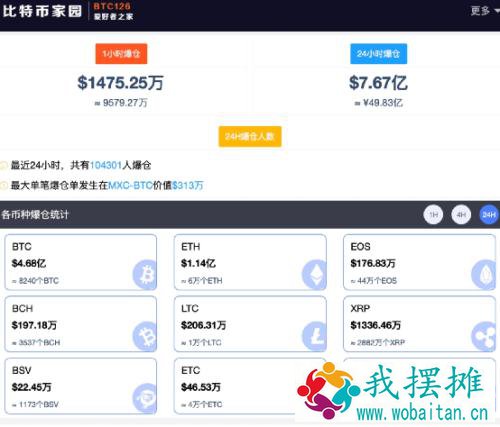Image resolution: width=500 pixels, height=427 pixels.
Task: Click the 比特币家园 site logo
Action: 42,11
